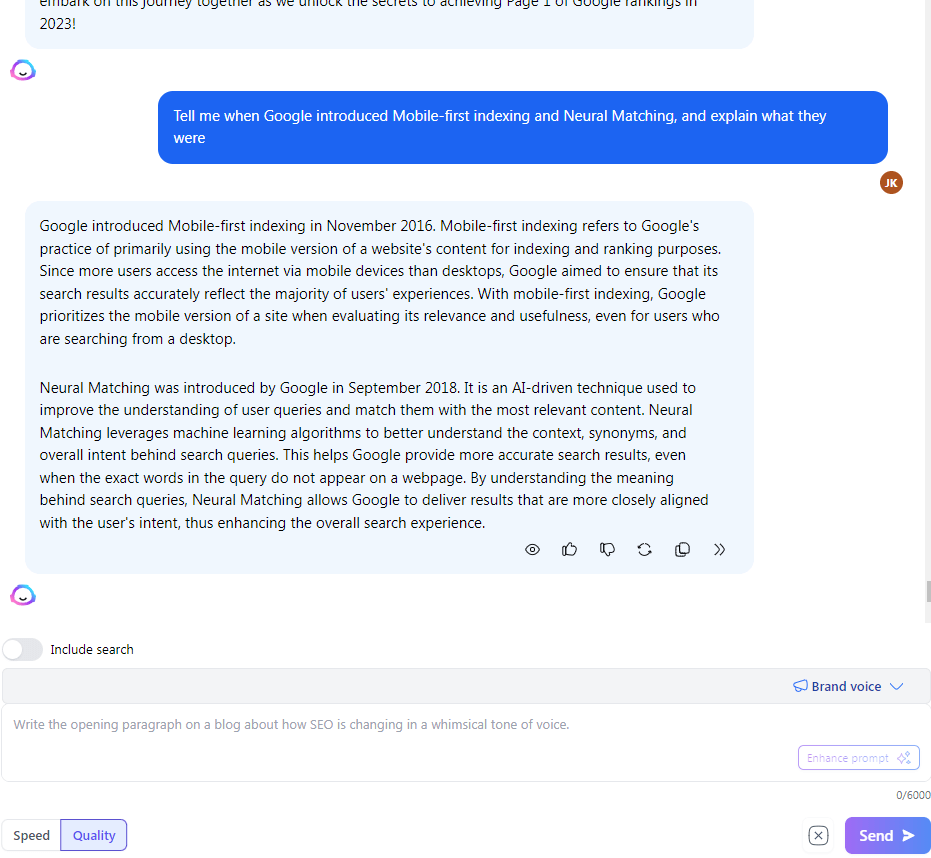Image resolution: width=931 pixels, height=858 pixels.
Task: Regenerate the response with refresh icon
Action: coord(644,549)
